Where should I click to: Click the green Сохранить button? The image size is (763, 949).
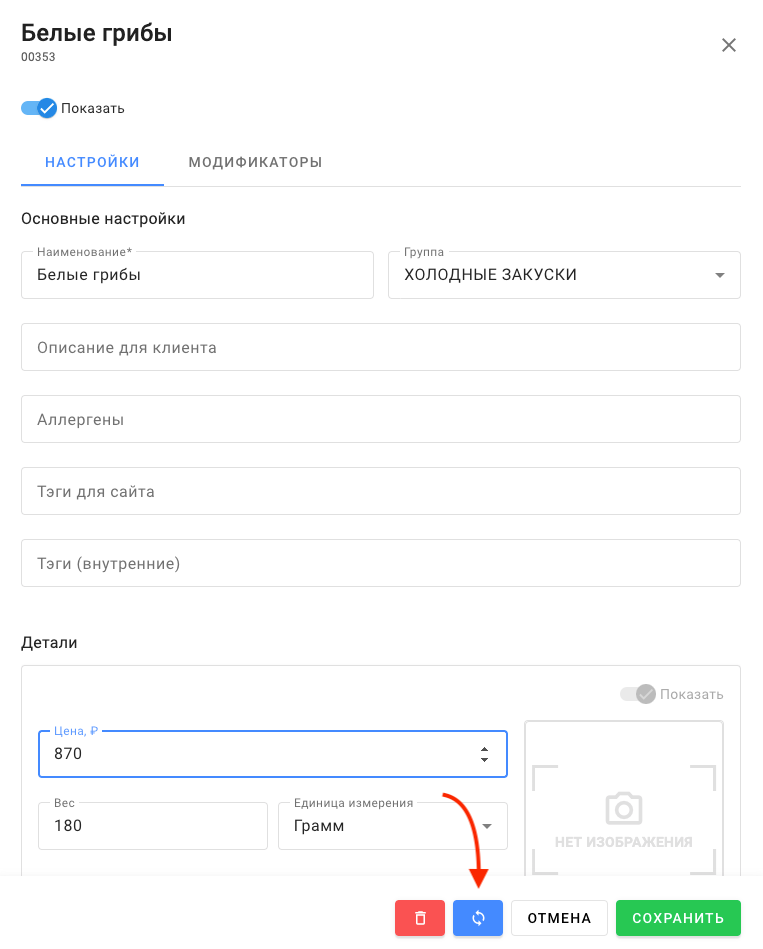click(x=678, y=918)
